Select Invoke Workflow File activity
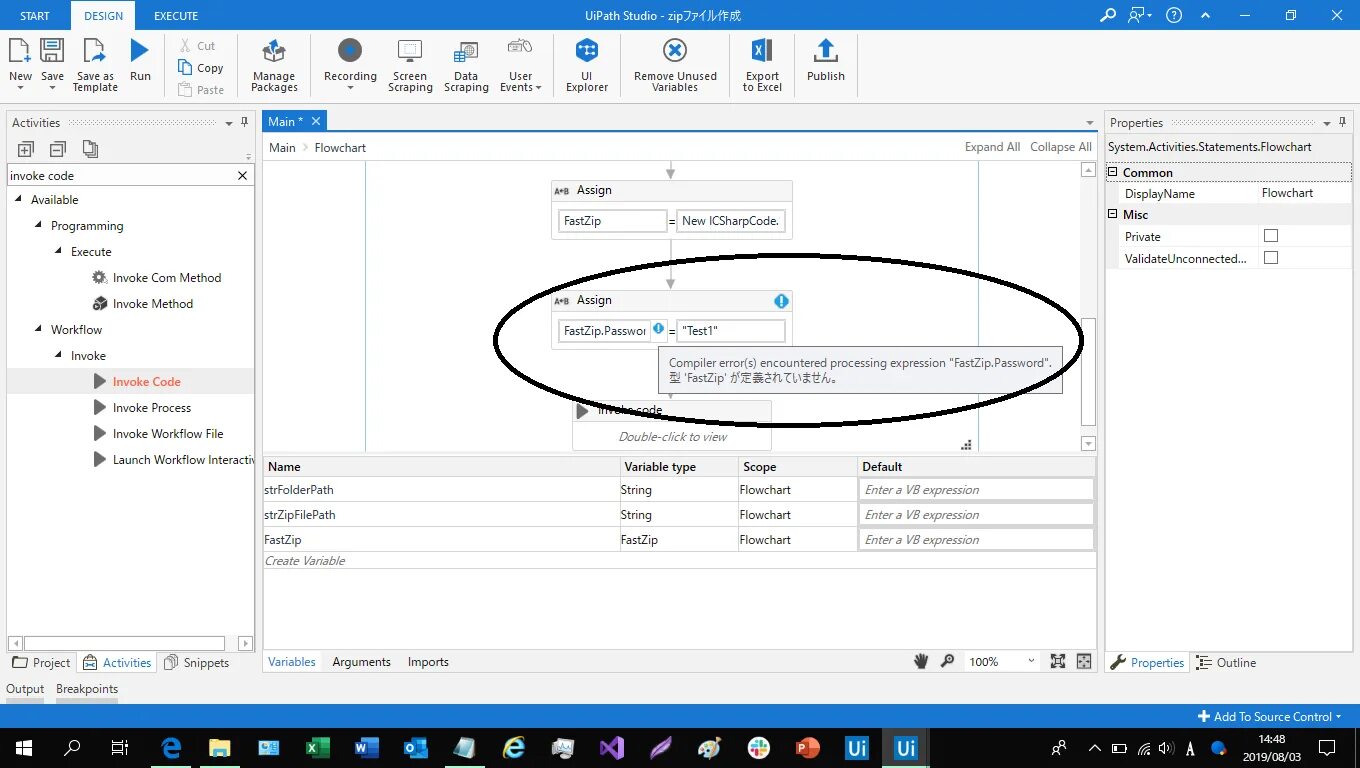The image size is (1360, 768). [167, 434]
